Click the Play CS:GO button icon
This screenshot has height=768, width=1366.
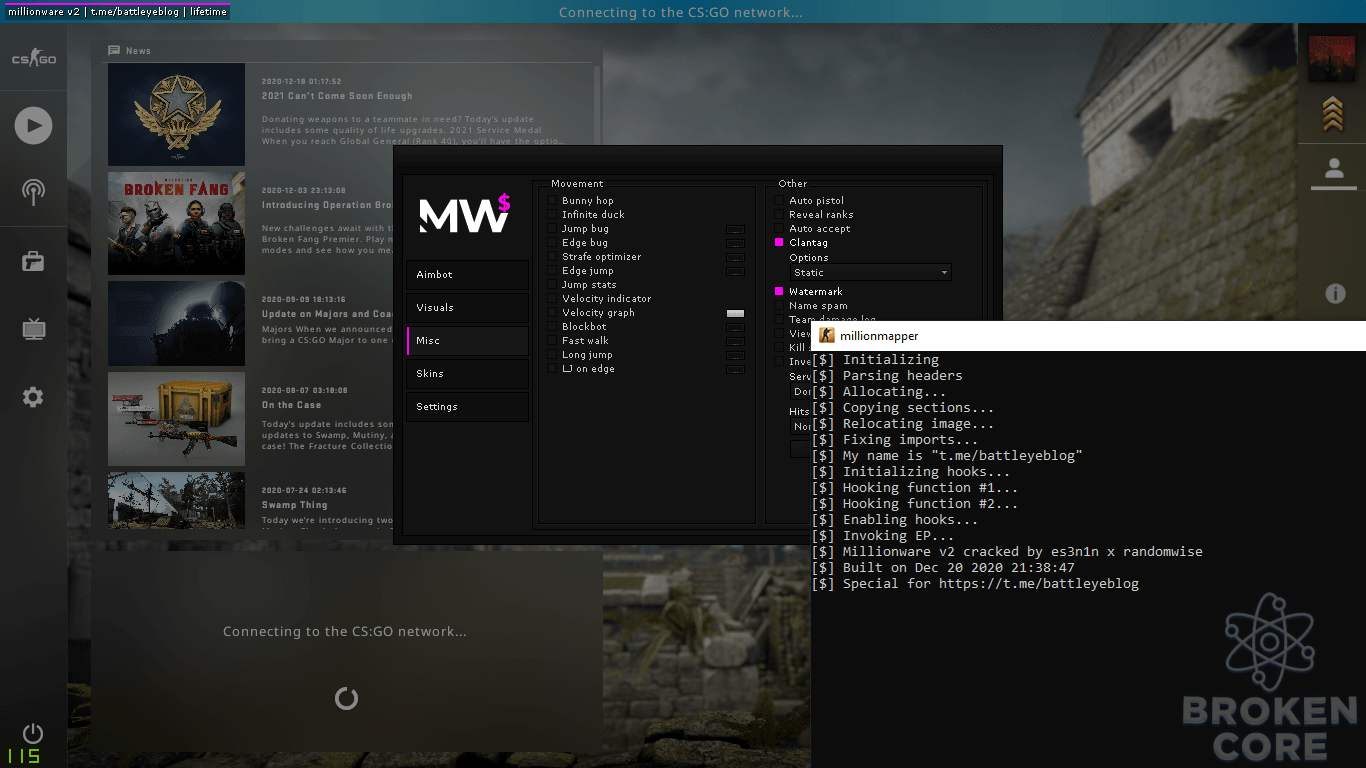pos(33,125)
